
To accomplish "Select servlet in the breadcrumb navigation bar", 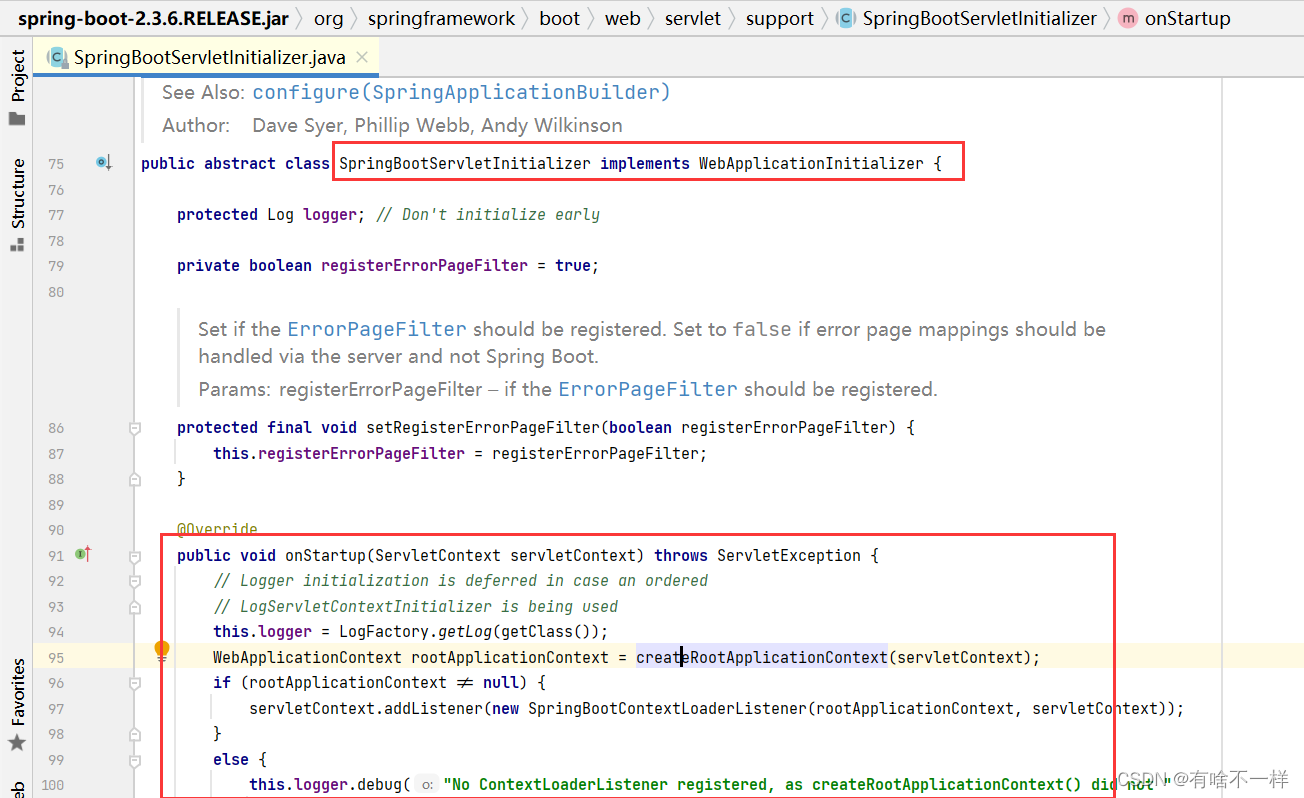I will point(692,17).
